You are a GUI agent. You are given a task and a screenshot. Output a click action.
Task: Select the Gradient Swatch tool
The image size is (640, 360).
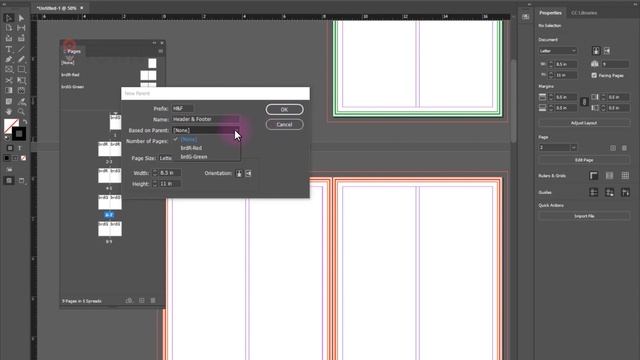pyautogui.click(x=9, y=91)
